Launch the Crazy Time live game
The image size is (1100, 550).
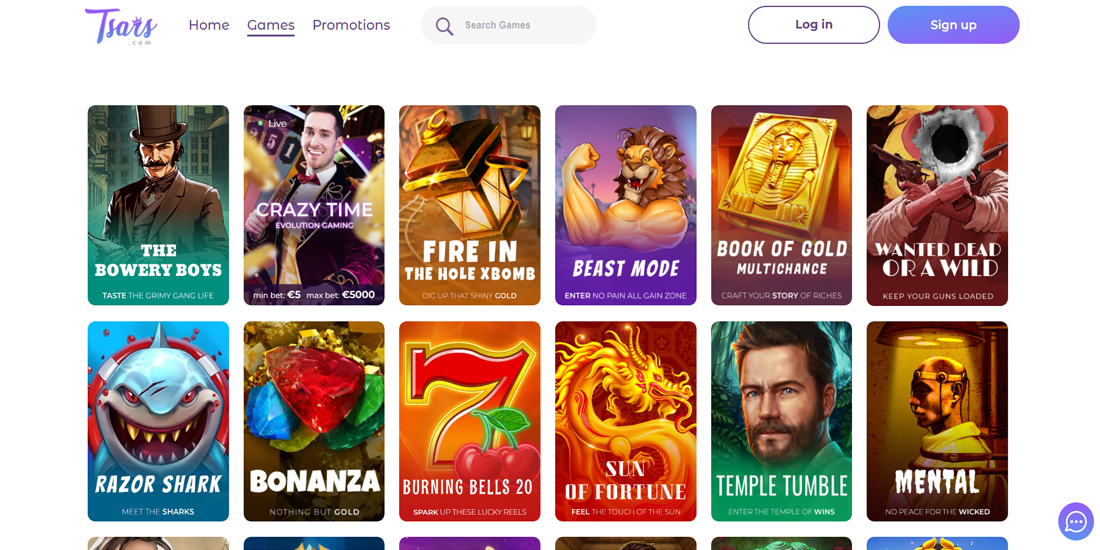pos(314,205)
